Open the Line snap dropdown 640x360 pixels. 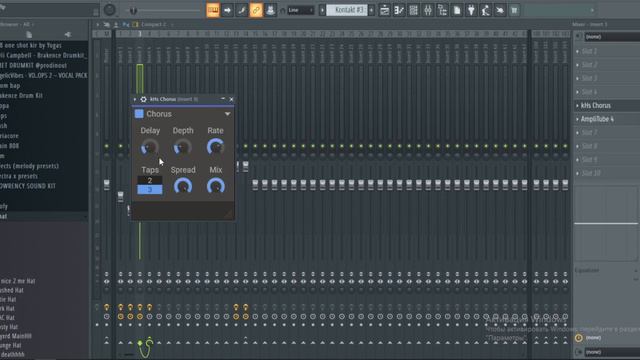(300, 10)
